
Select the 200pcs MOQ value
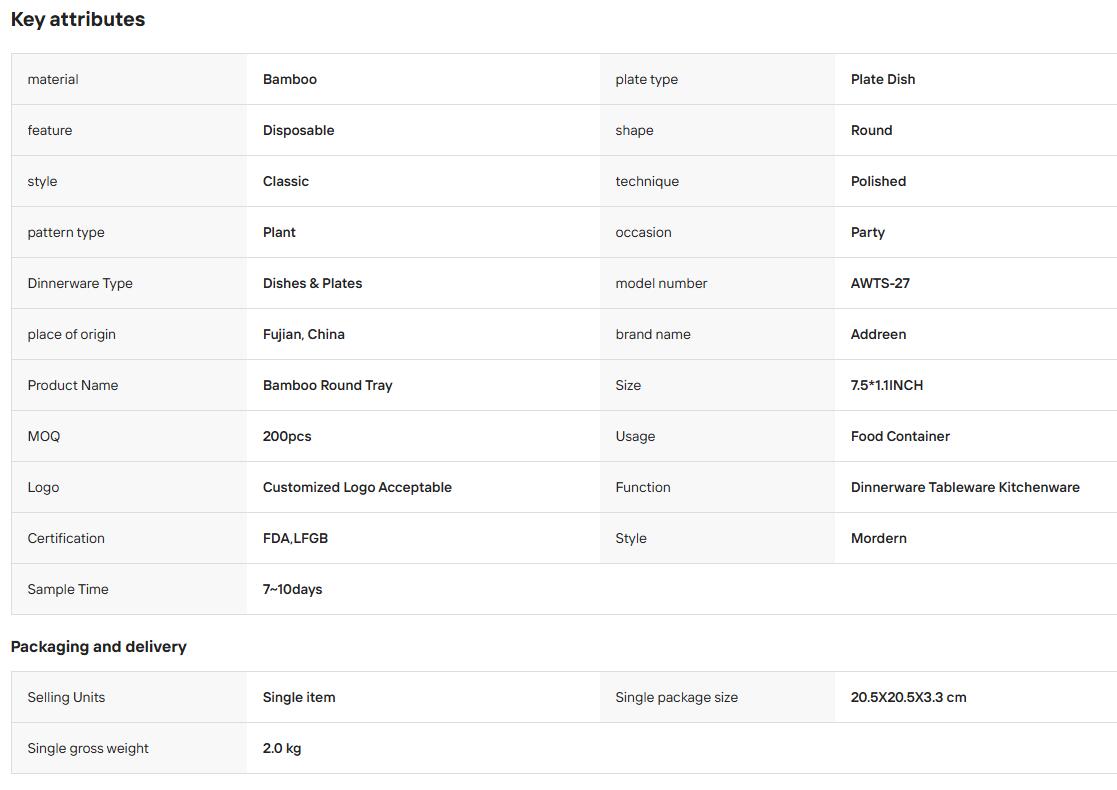[x=287, y=437]
